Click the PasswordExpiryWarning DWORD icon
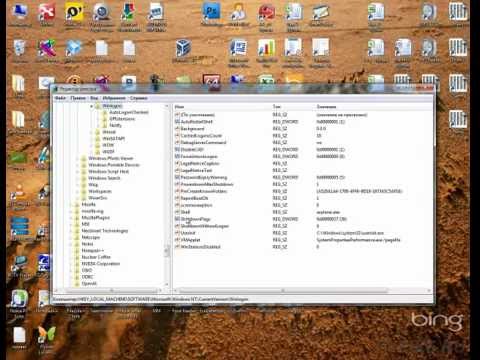 tap(177, 177)
